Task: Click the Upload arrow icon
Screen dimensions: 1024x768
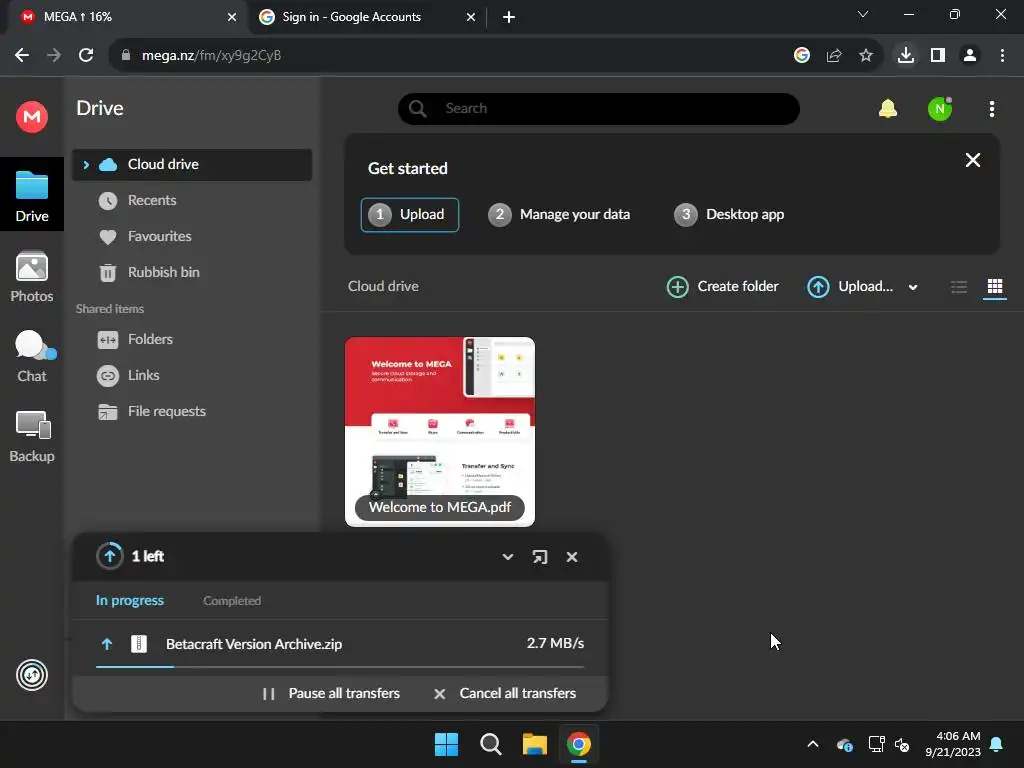Action: pos(818,287)
